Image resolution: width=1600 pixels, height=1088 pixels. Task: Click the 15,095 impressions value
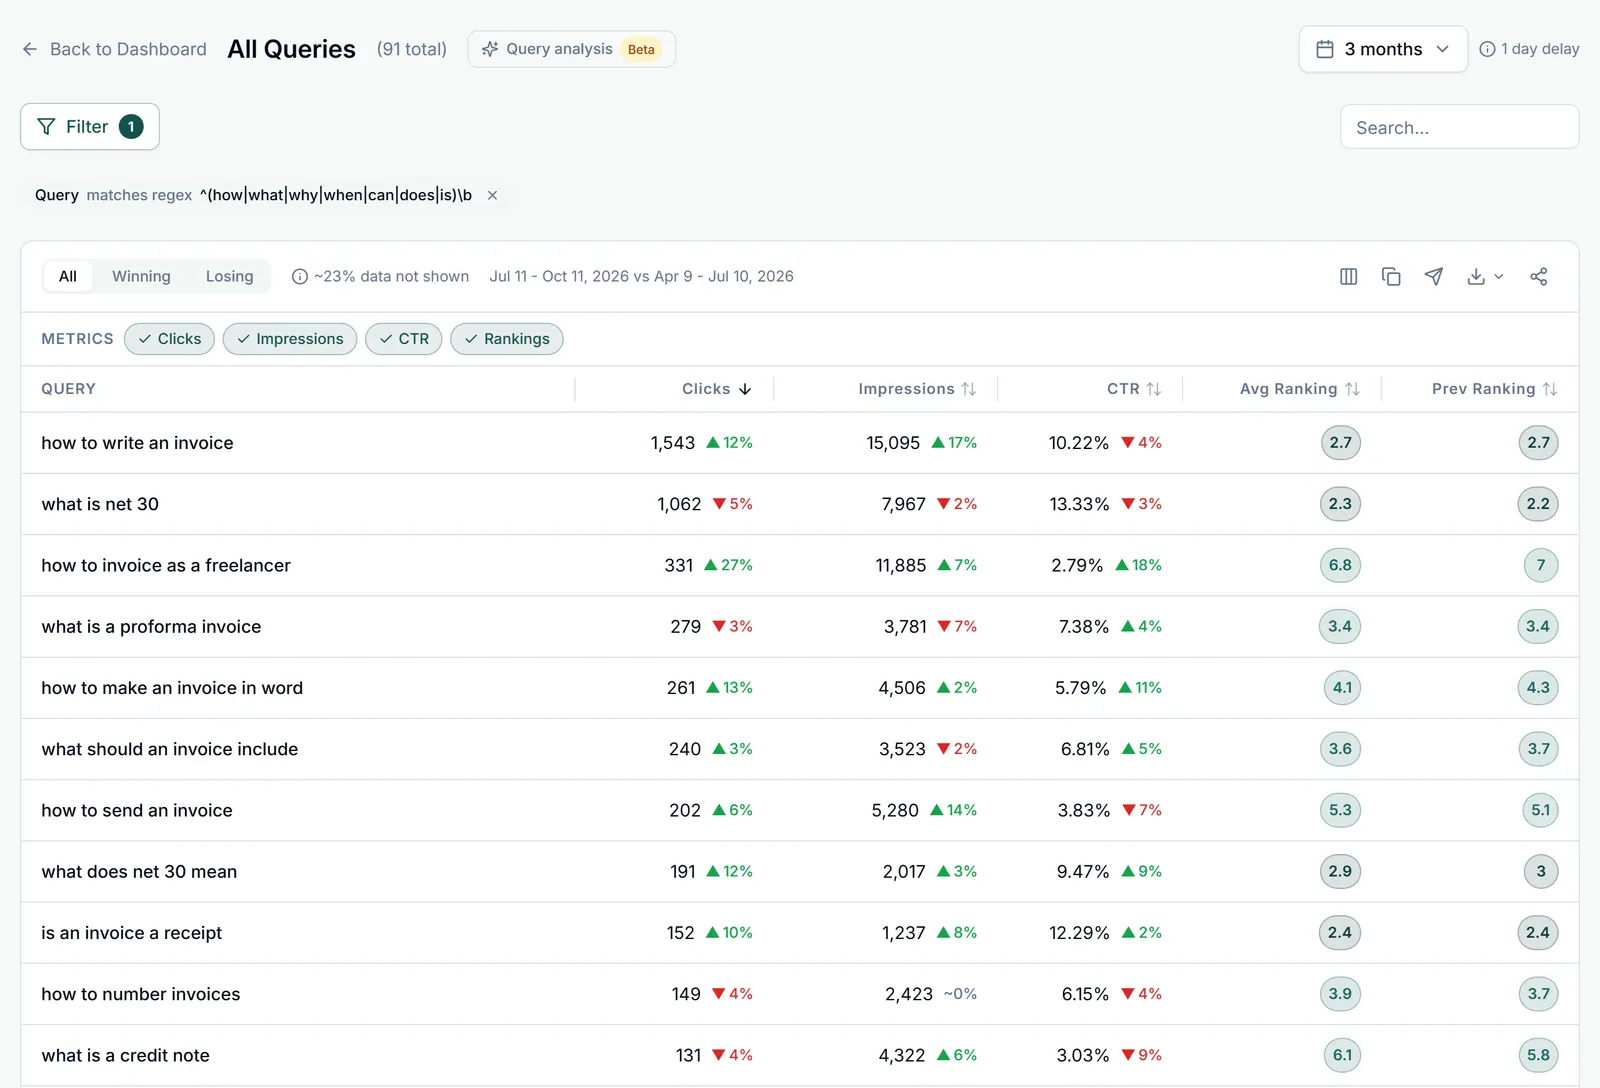pos(893,443)
